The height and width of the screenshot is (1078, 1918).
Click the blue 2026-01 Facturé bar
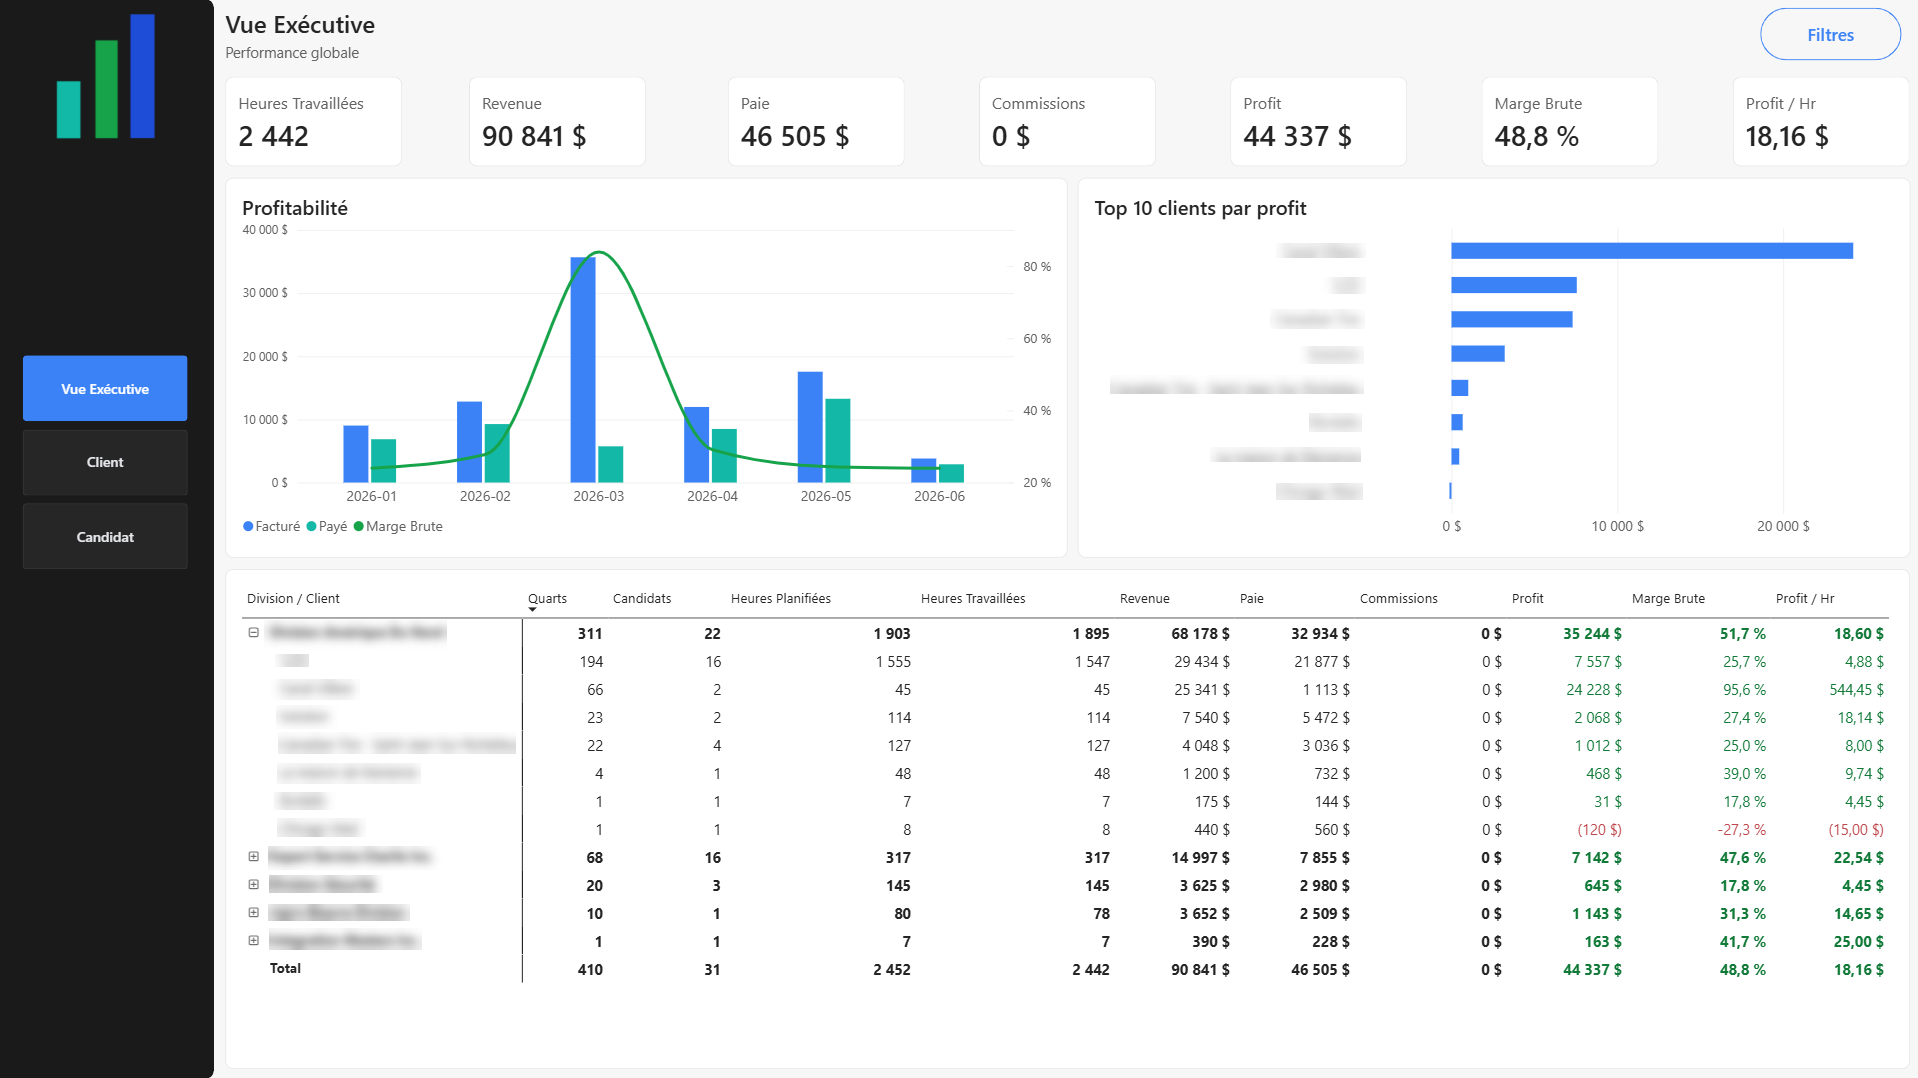click(356, 454)
